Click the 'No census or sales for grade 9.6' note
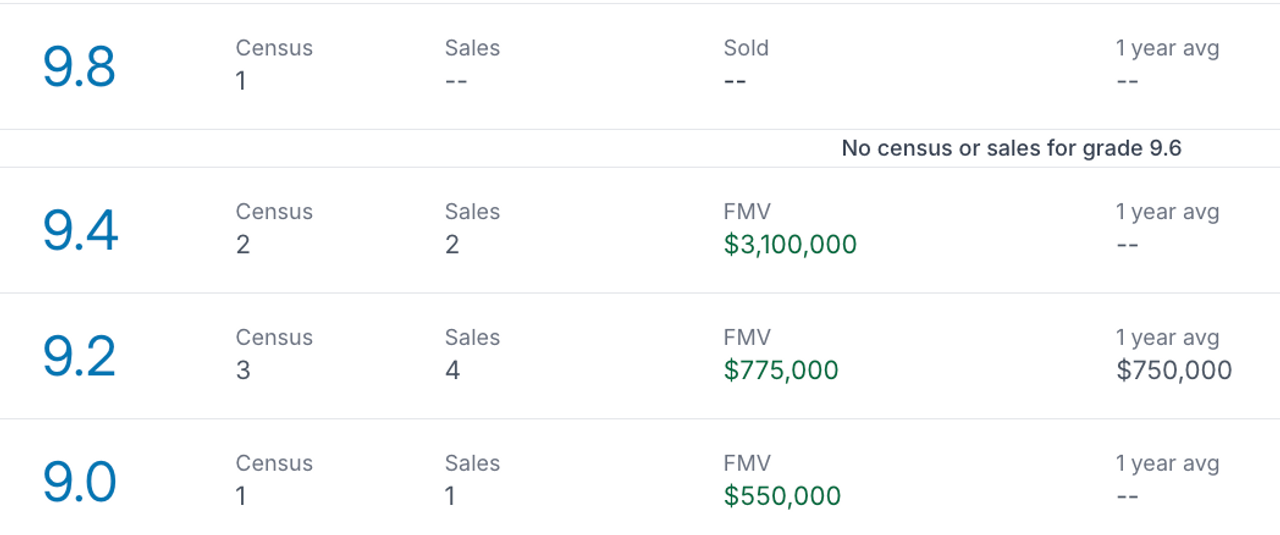 (1012, 149)
